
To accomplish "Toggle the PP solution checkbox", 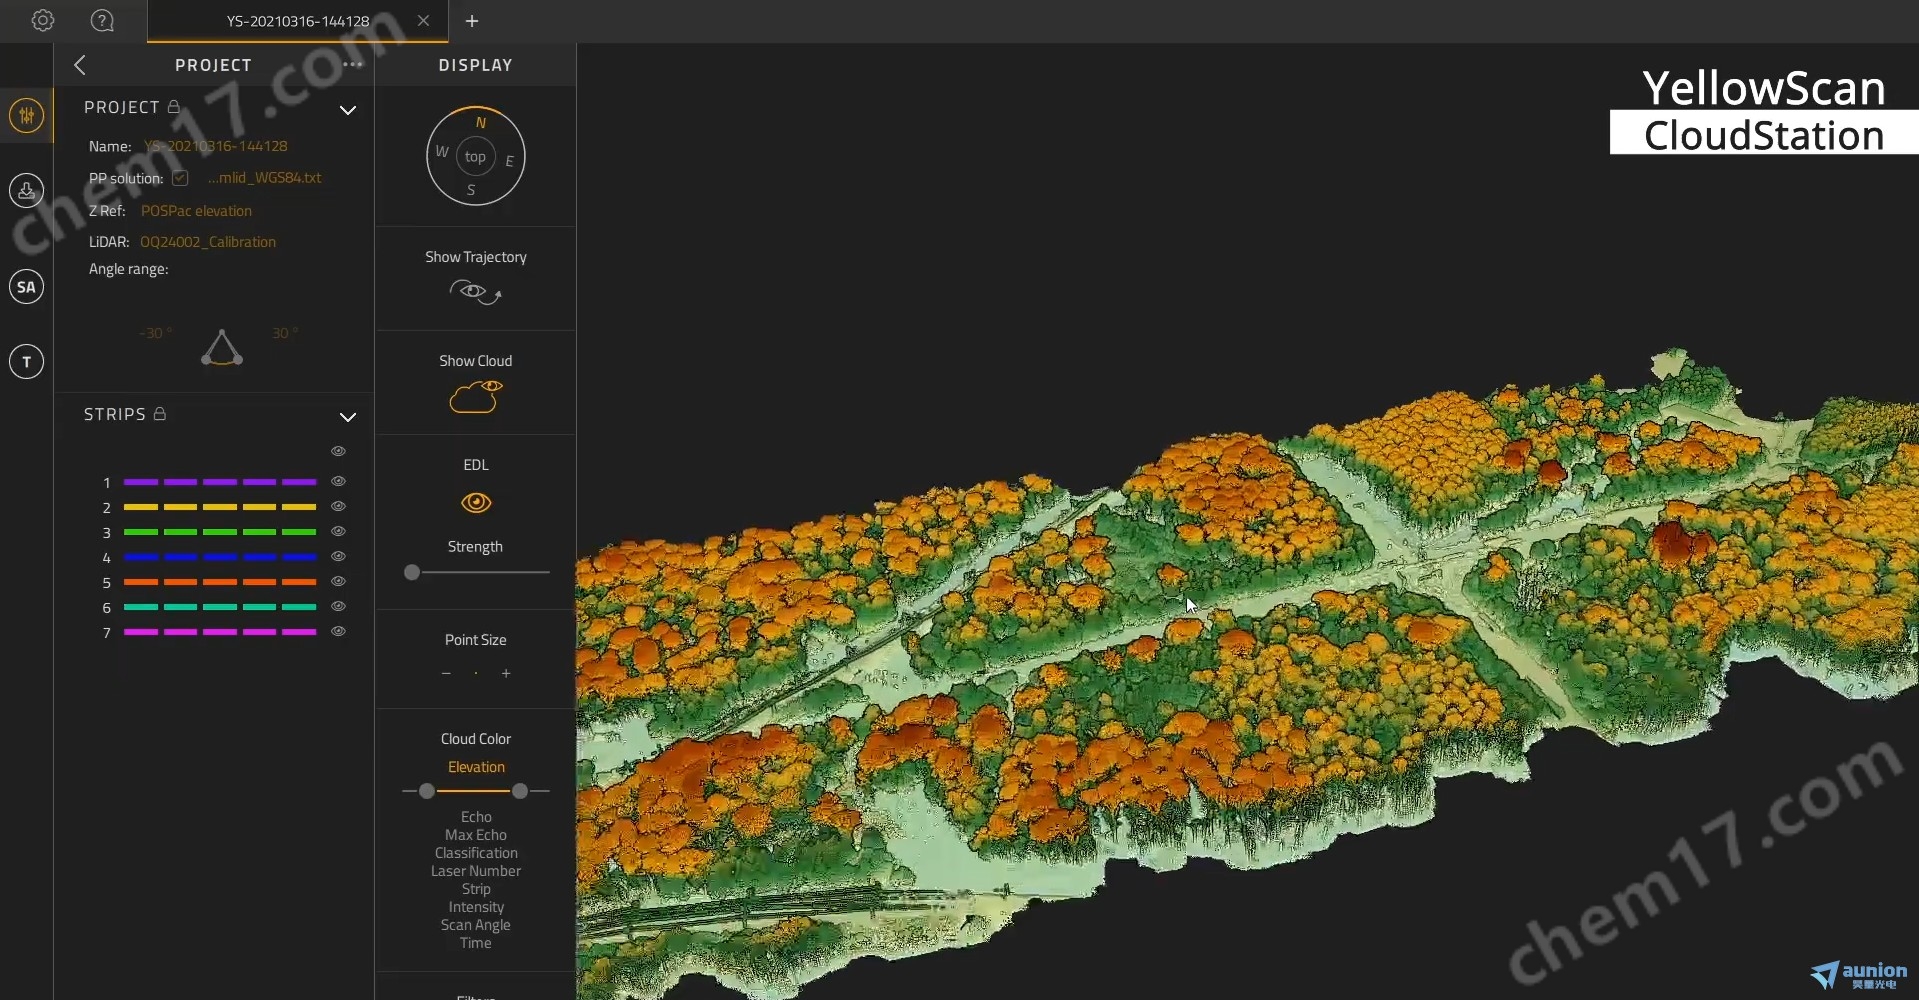I will [x=180, y=178].
